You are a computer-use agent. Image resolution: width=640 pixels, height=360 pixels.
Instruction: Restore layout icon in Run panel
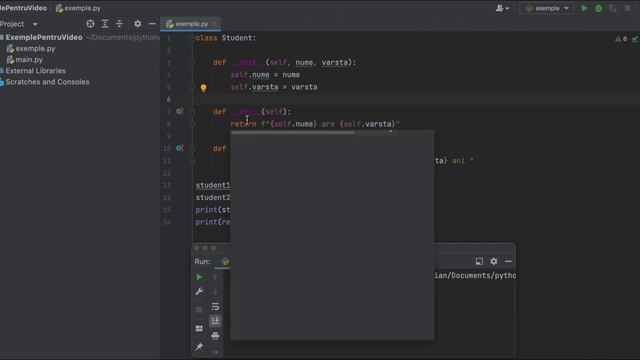click(x=199, y=329)
